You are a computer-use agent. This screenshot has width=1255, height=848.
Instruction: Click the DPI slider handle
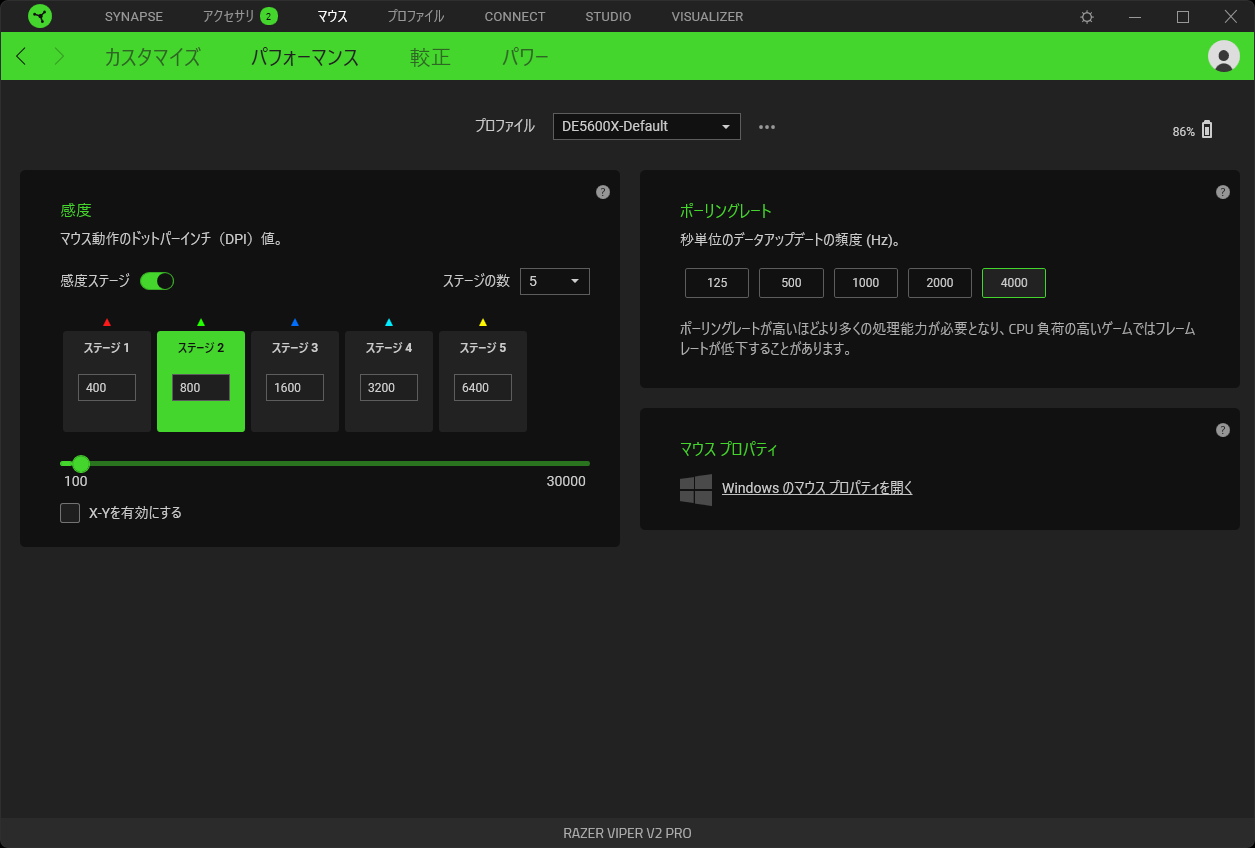81,463
